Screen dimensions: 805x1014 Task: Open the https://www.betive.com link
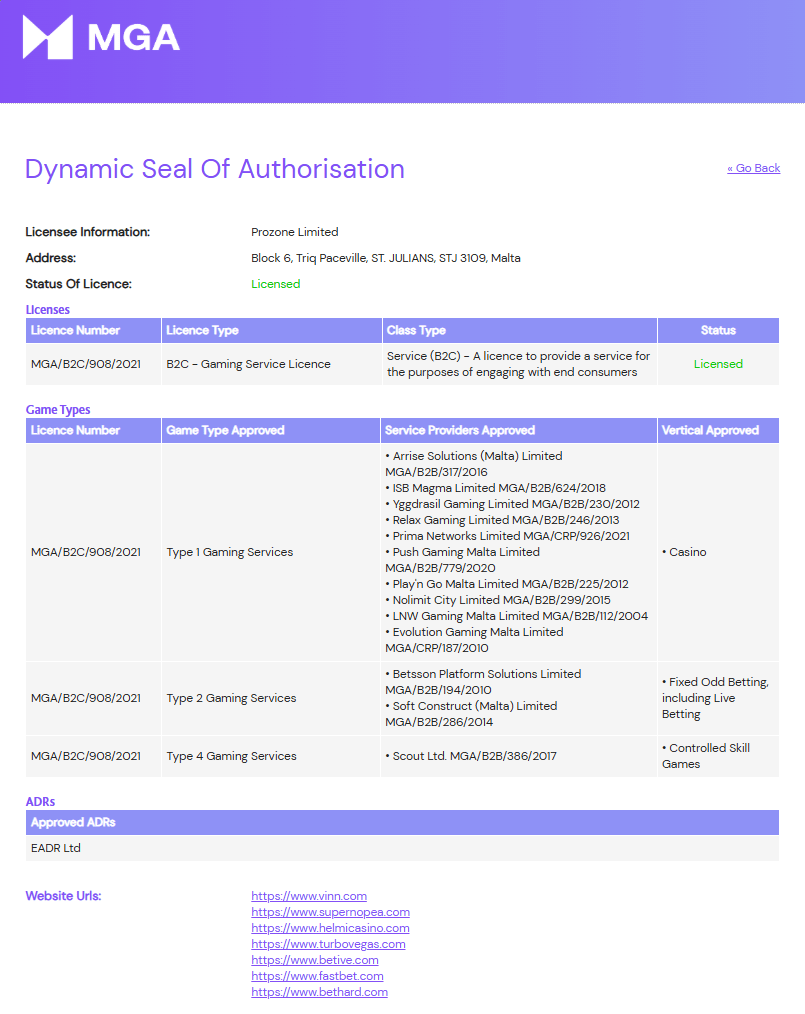(315, 960)
